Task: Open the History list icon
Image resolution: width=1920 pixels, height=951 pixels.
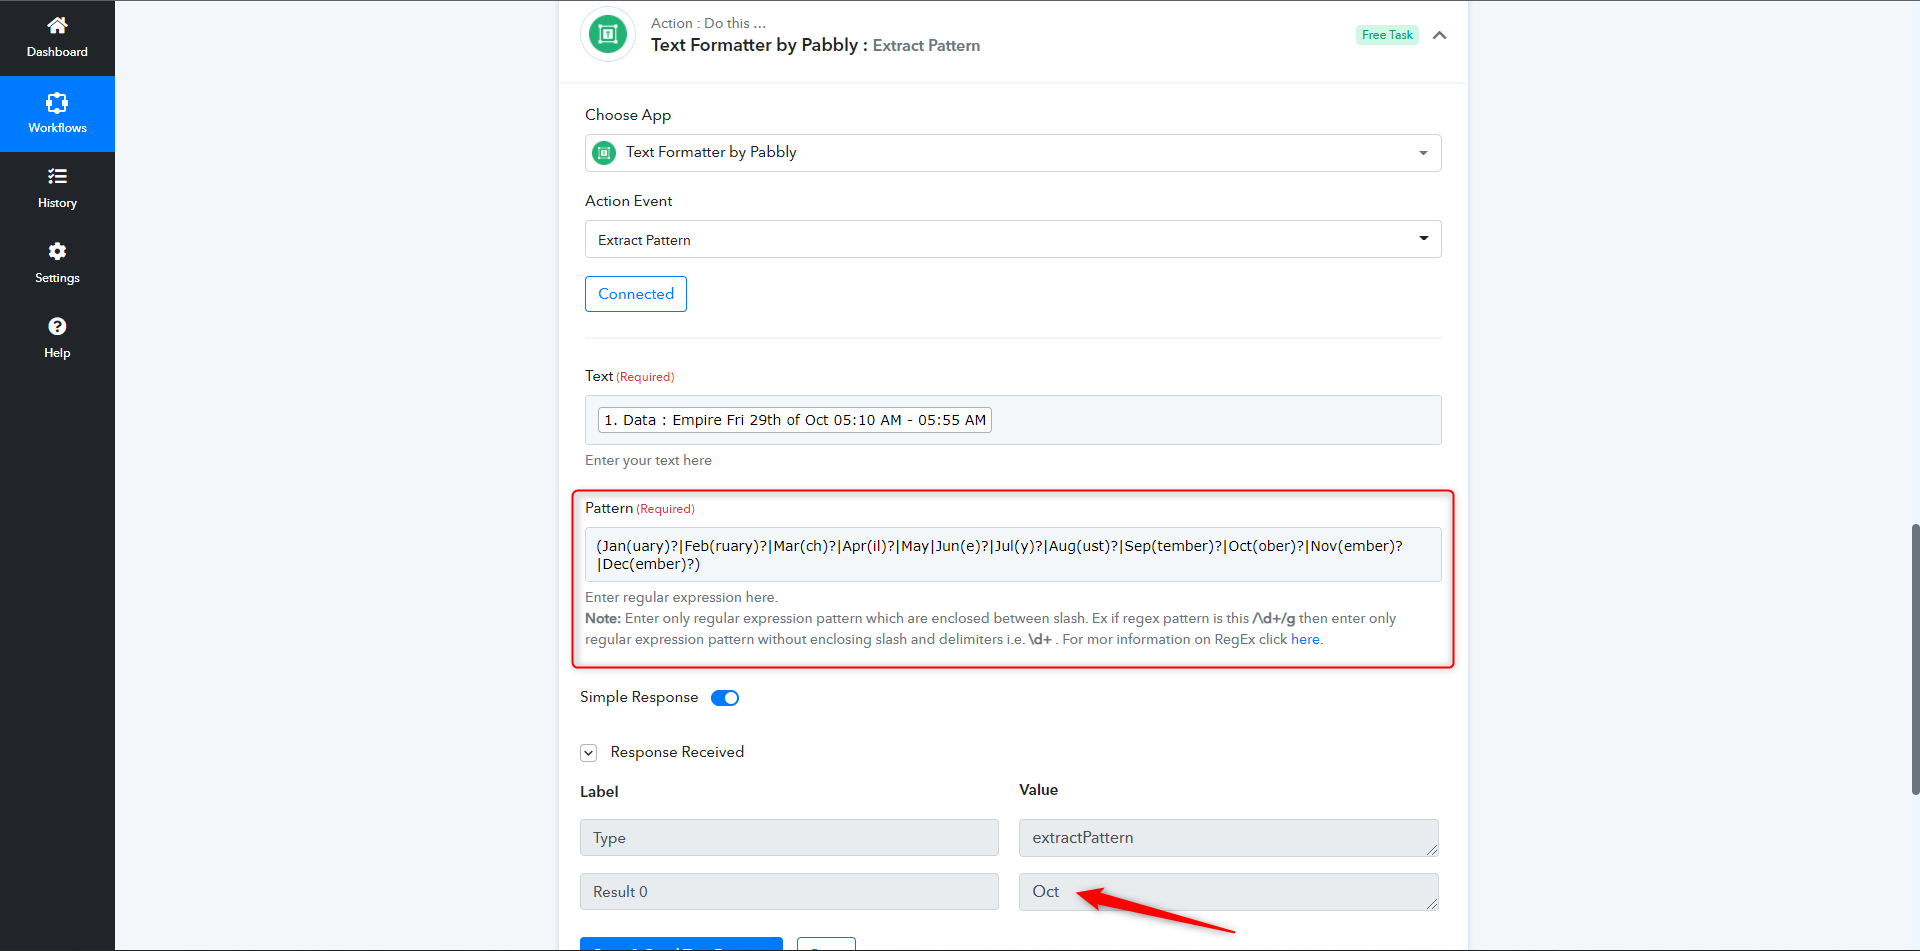Action: [x=57, y=176]
